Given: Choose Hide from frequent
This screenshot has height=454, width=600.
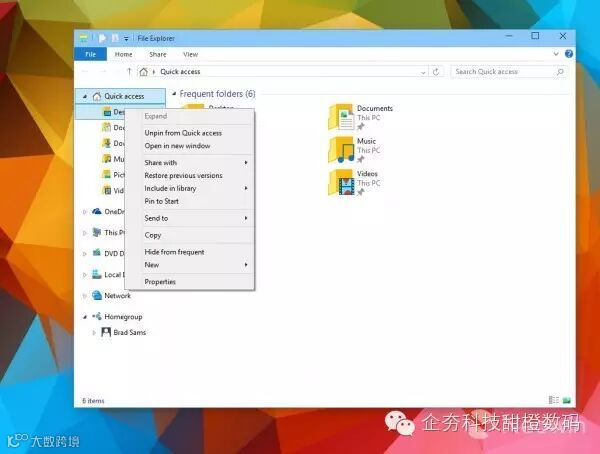Looking at the screenshot, I should coord(174,252).
